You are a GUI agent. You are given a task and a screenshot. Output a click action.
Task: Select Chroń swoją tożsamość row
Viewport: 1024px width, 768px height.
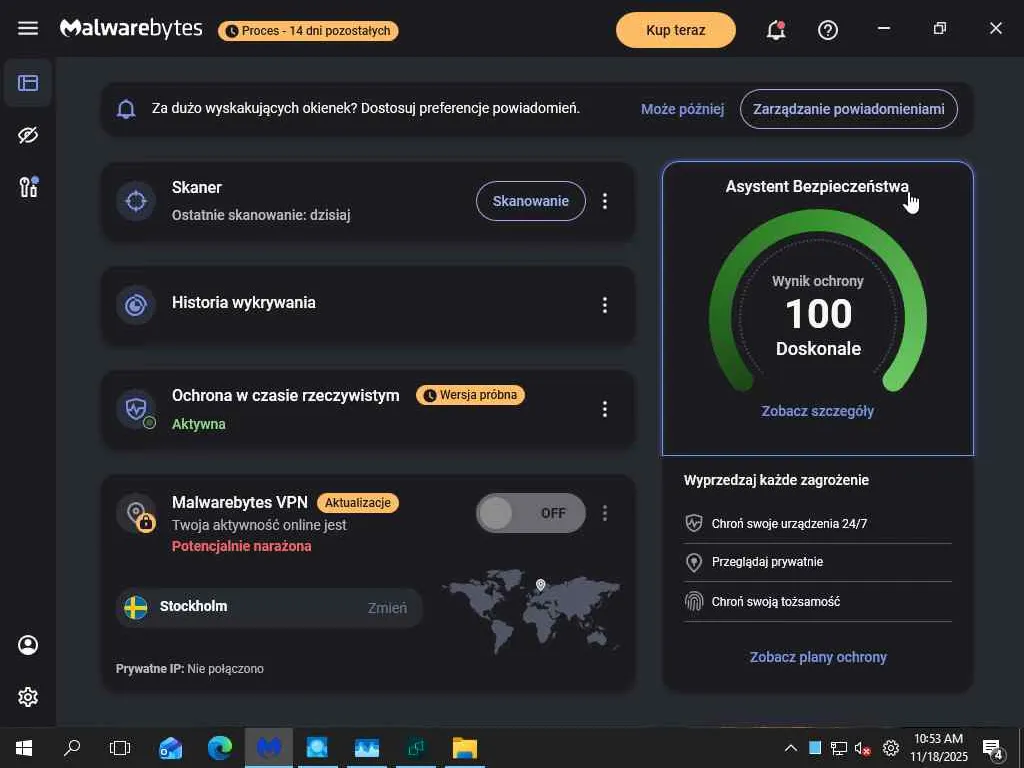click(818, 601)
